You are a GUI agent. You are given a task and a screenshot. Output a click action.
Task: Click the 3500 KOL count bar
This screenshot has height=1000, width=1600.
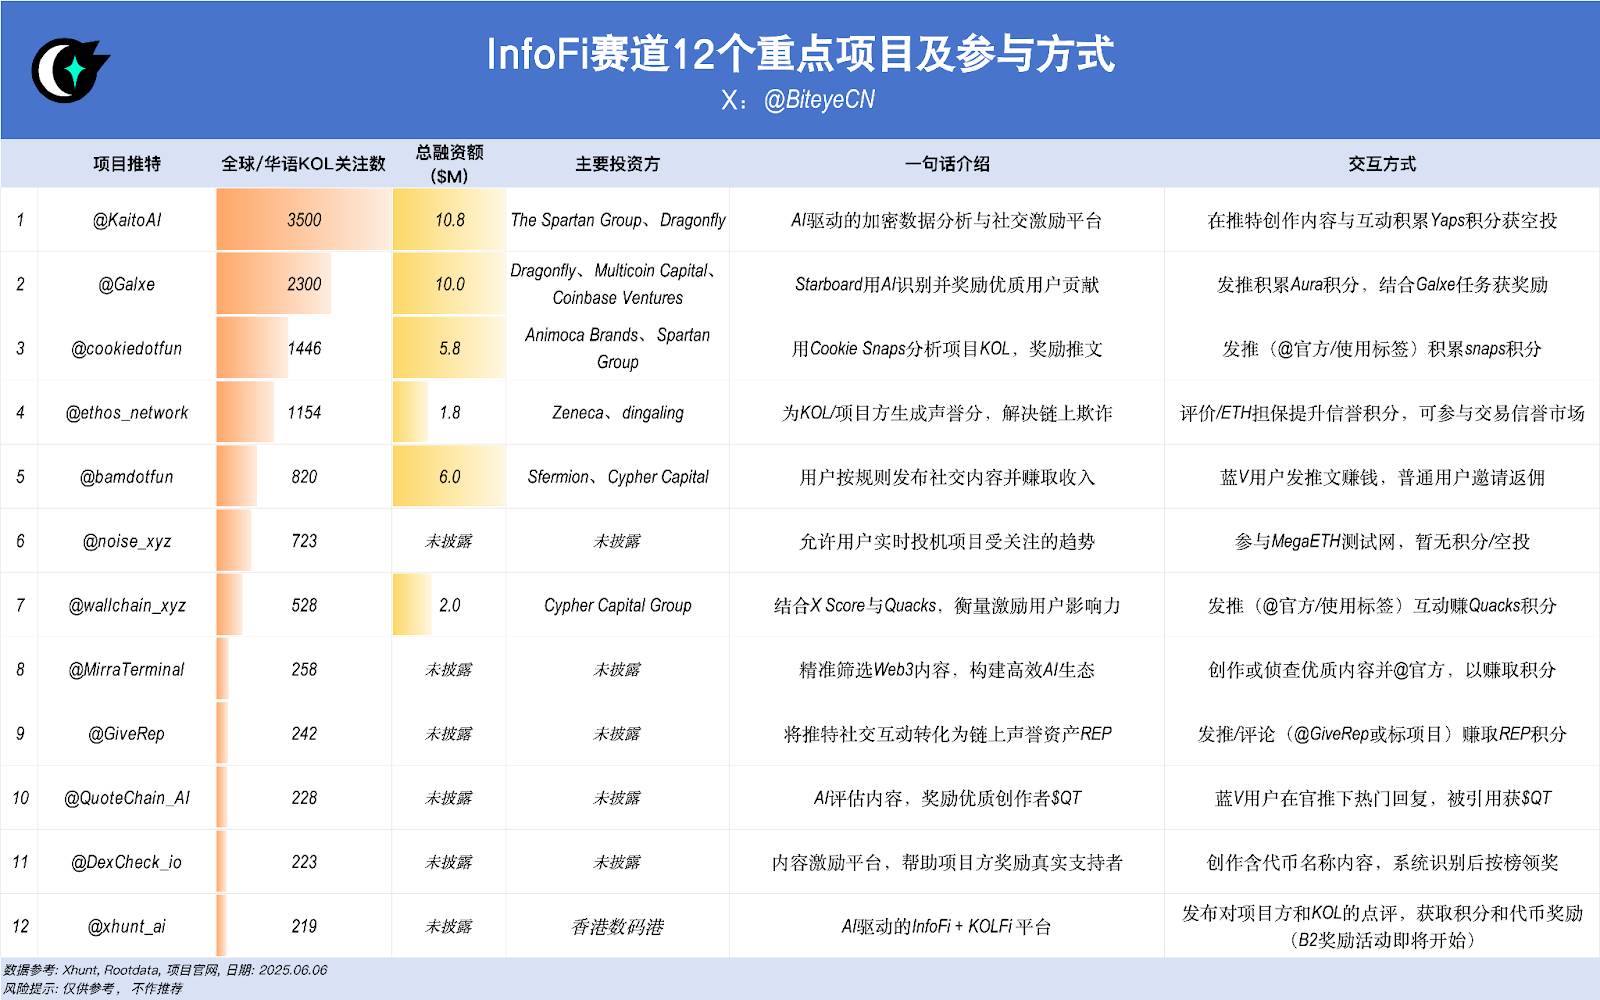coord(304,220)
